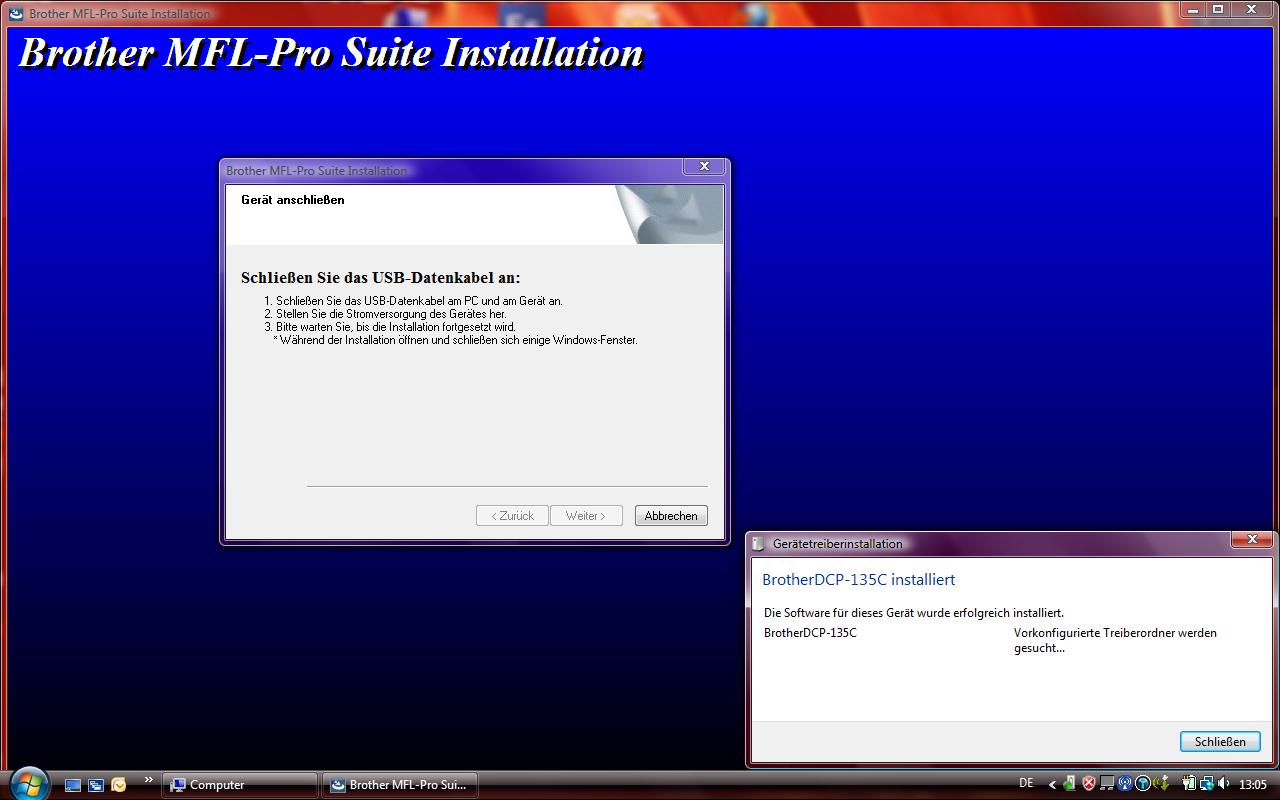Click the Show Desktop quick launch icon
Viewport: 1280px width, 800px height.
(x=73, y=785)
